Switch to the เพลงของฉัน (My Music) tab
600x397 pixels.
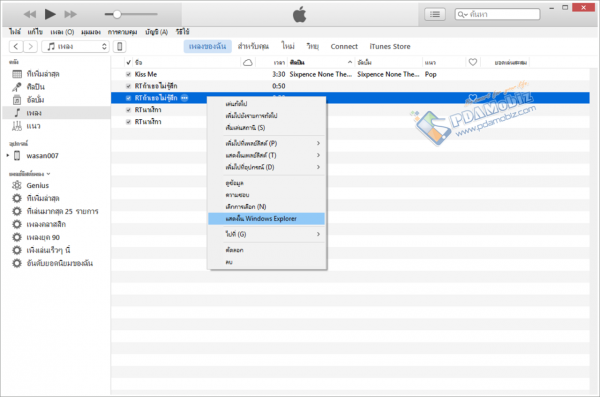tap(207, 46)
